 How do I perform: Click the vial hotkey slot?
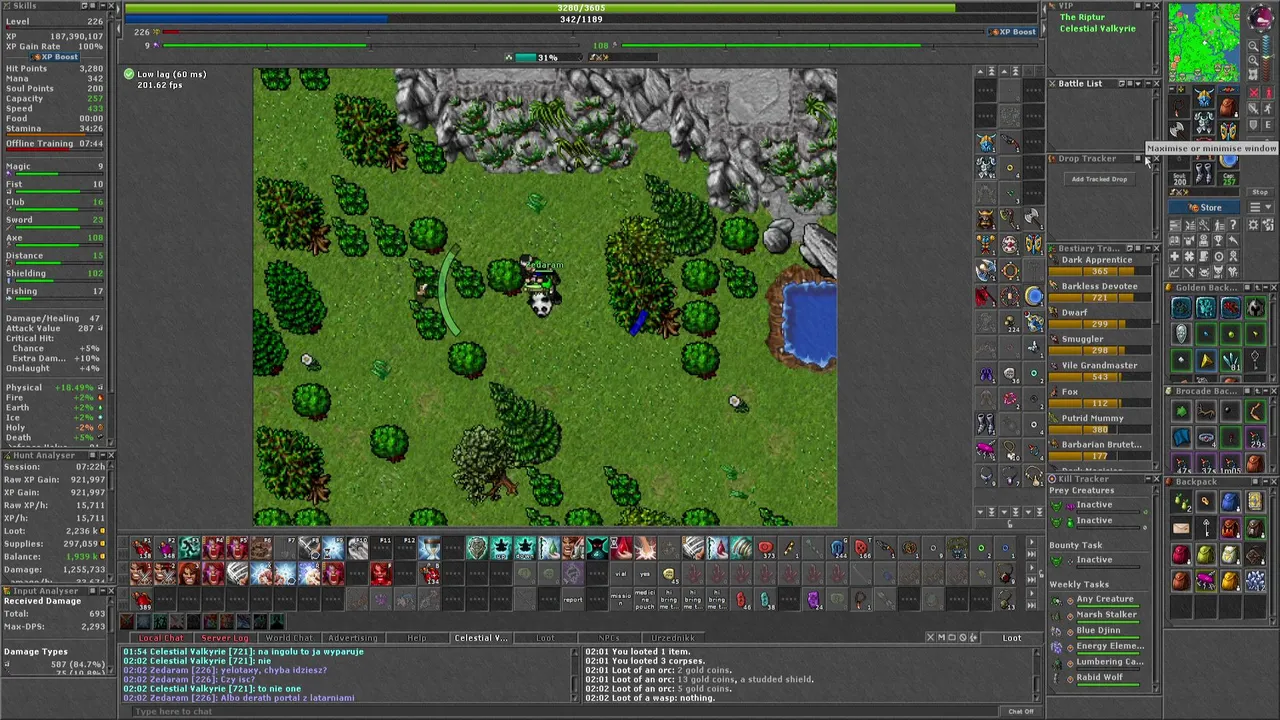(621, 575)
